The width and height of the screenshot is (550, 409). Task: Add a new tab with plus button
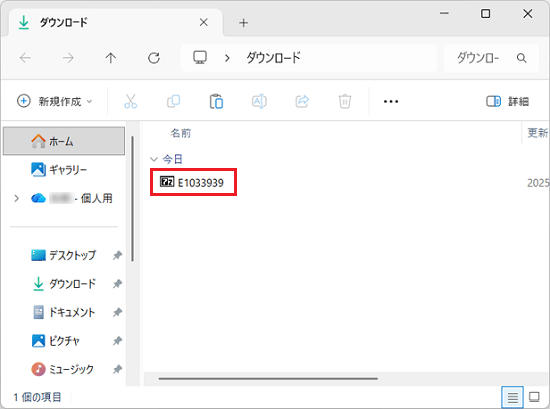click(x=243, y=23)
